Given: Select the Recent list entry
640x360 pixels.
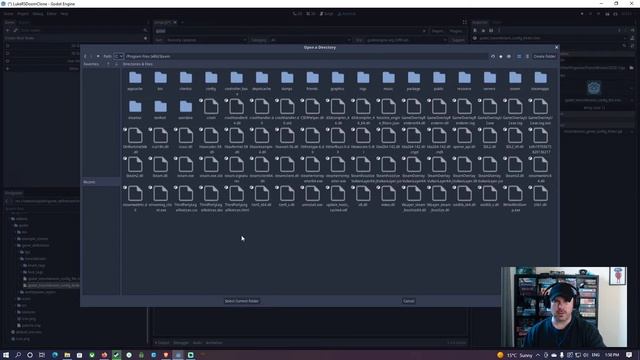Looking at the screenshot, I should point(101,182).
